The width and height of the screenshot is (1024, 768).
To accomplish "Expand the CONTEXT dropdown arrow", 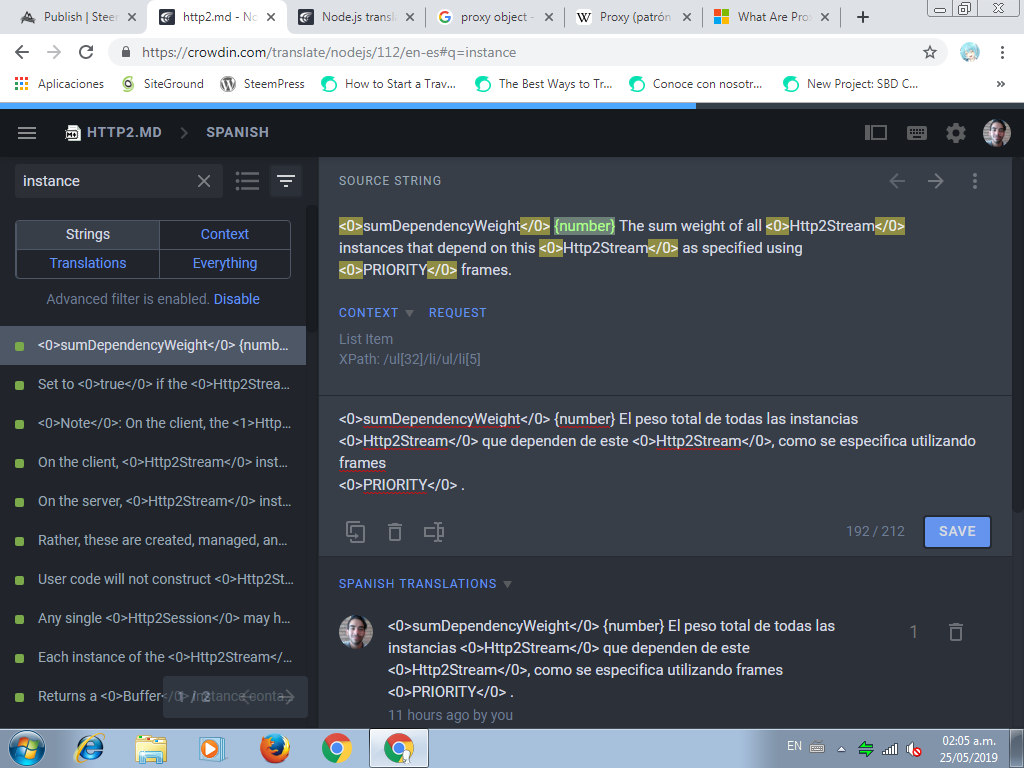I will coord(409,313).
